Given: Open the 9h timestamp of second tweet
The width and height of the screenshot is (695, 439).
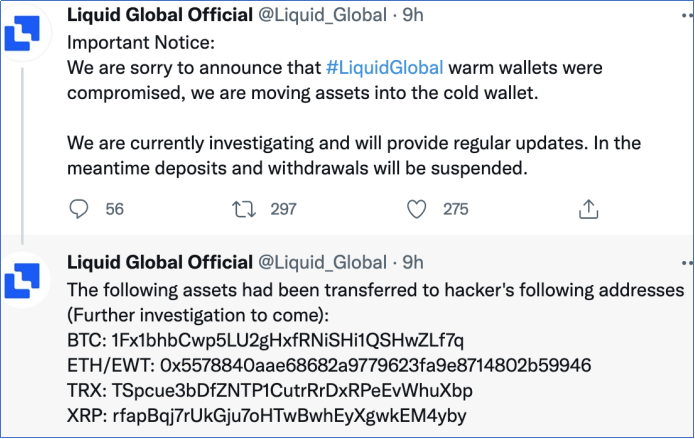Looking at the screenshot, I should click(413, 263).
